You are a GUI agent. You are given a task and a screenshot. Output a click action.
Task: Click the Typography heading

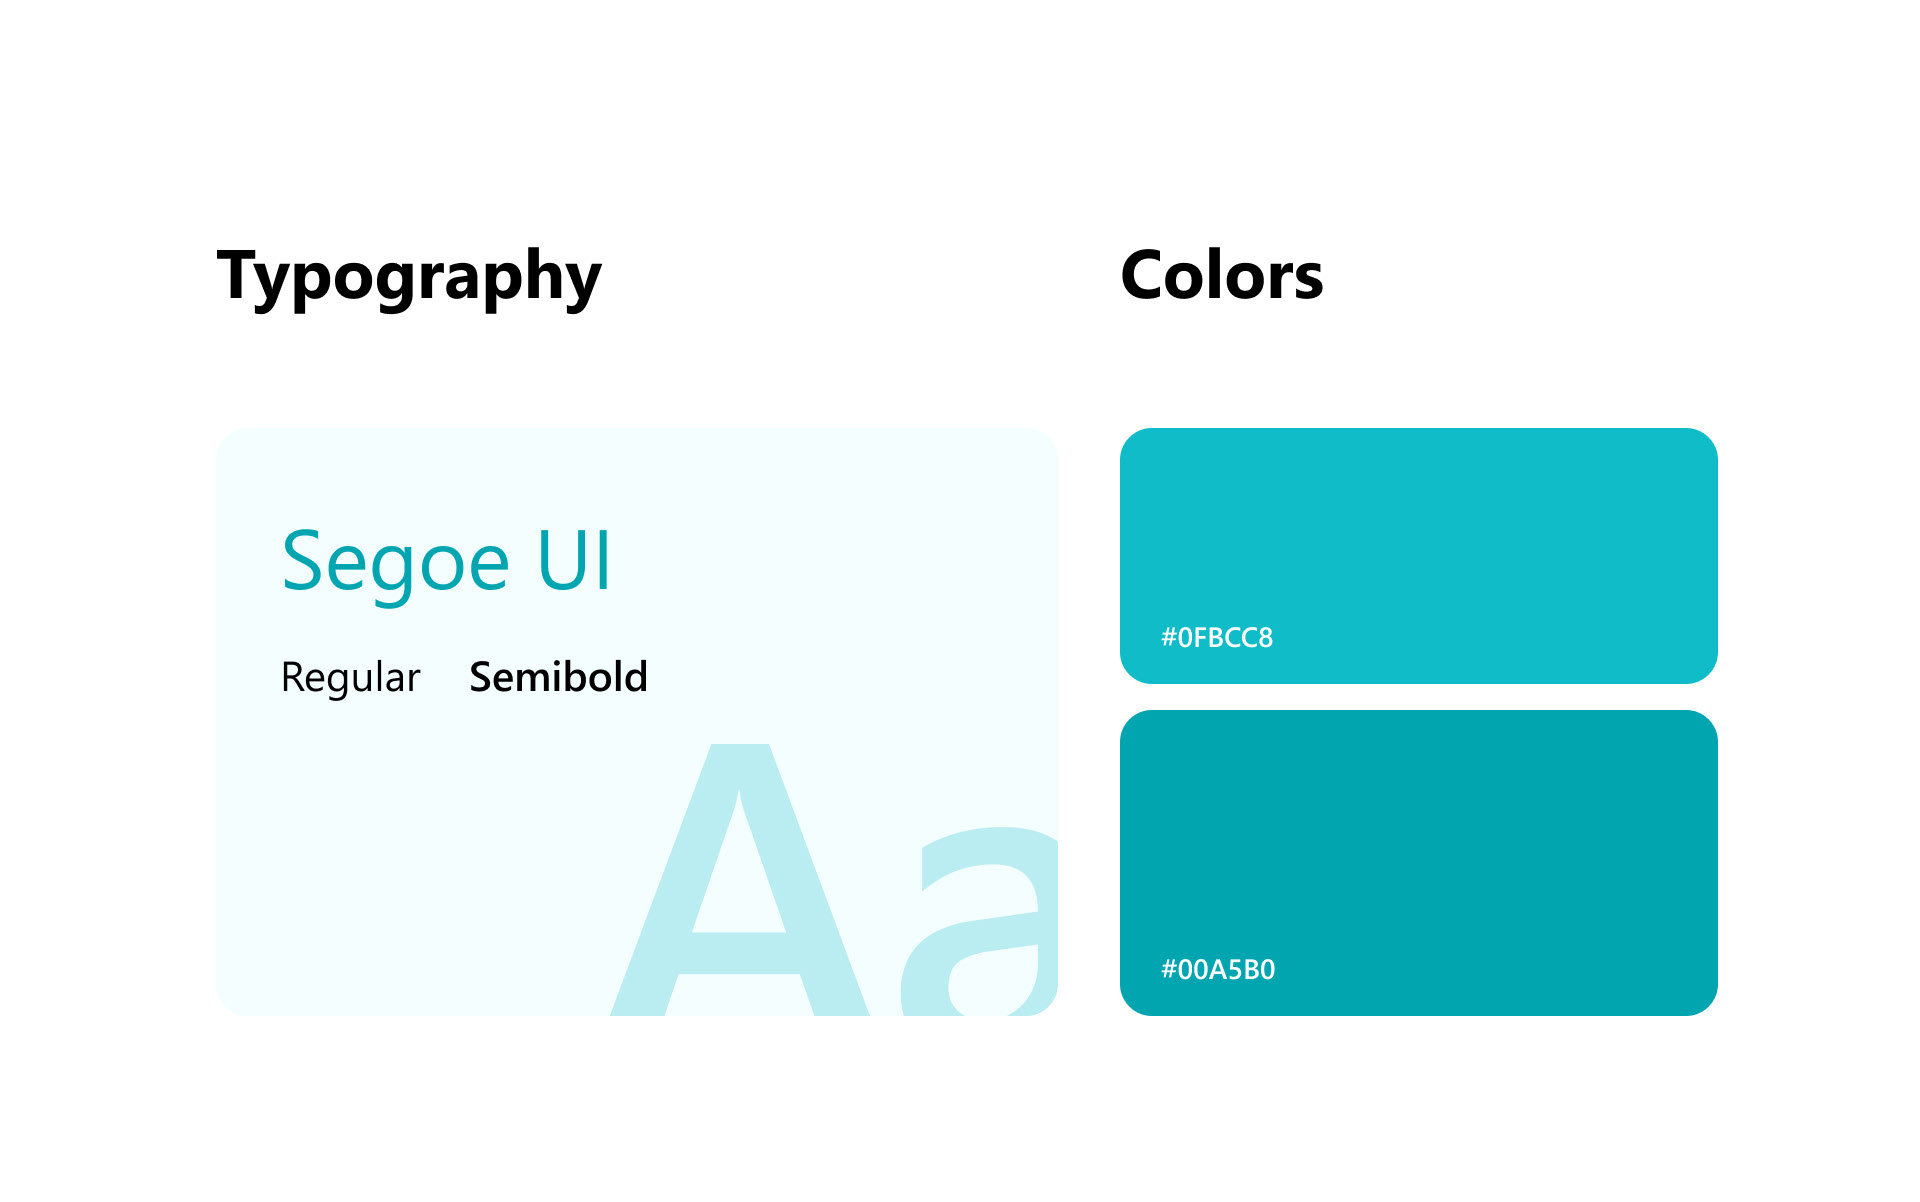tap(409, 276)
